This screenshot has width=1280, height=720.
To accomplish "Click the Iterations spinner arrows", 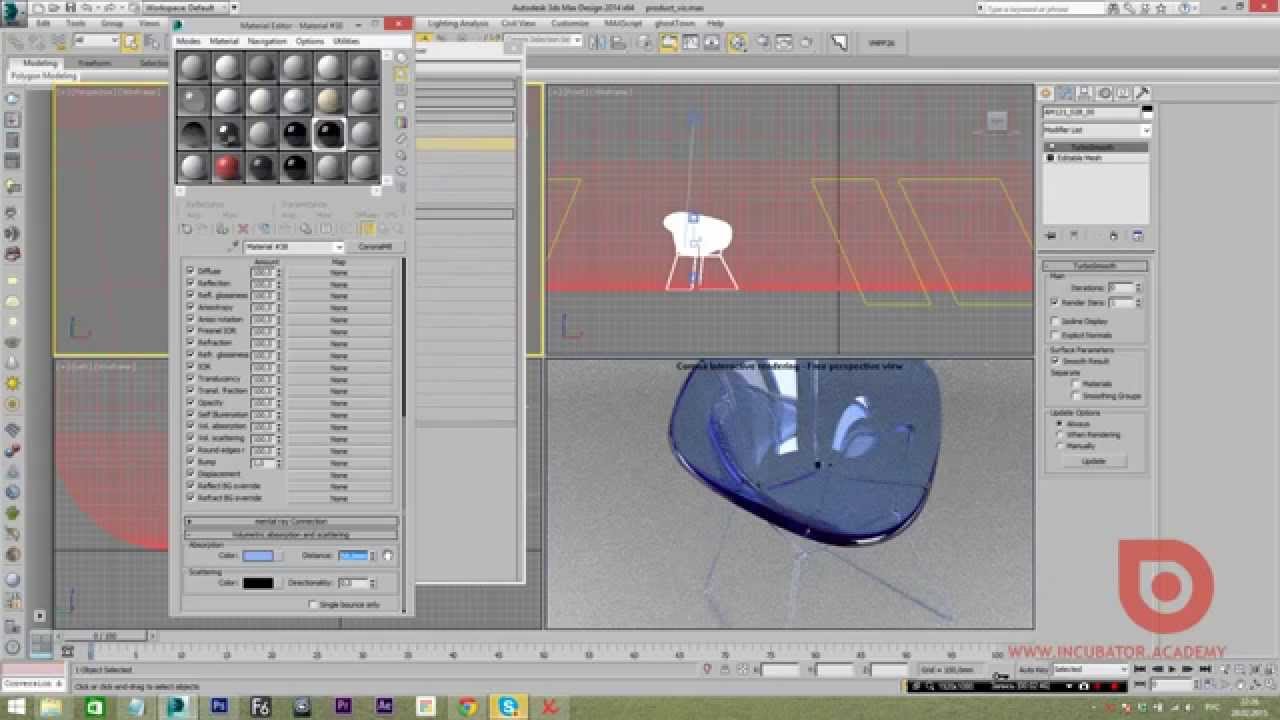I will pos(1138,288).
